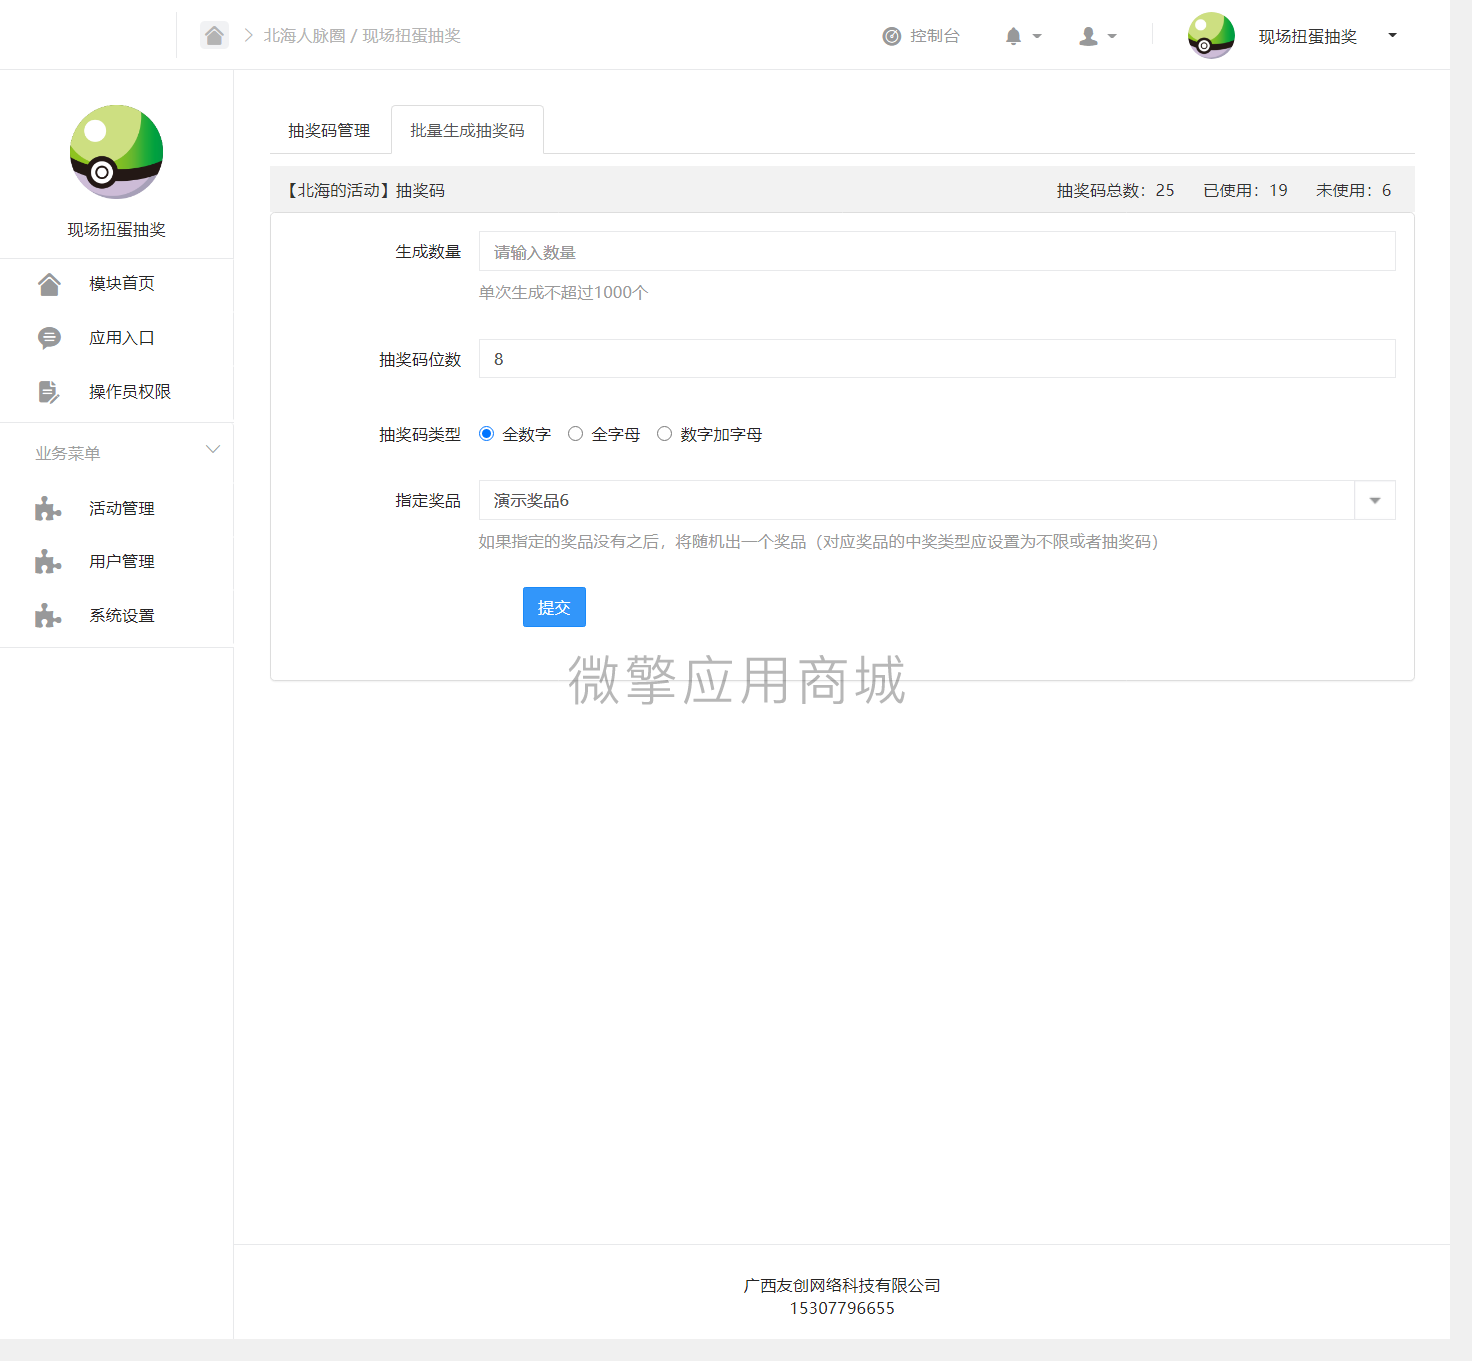Click the puzzle icon beside 系统设置

[x=48, y=616]
